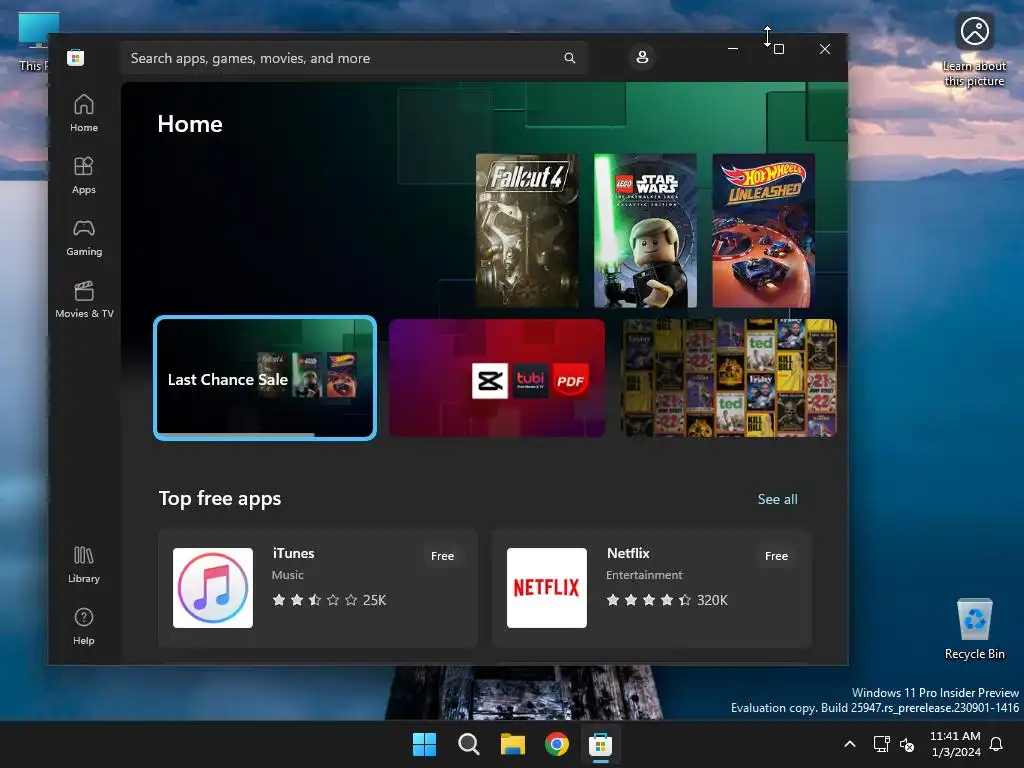Open the Apps section in sidebar
The width and height of the screenshot is (1024, 768).
[x=84, y=175]
